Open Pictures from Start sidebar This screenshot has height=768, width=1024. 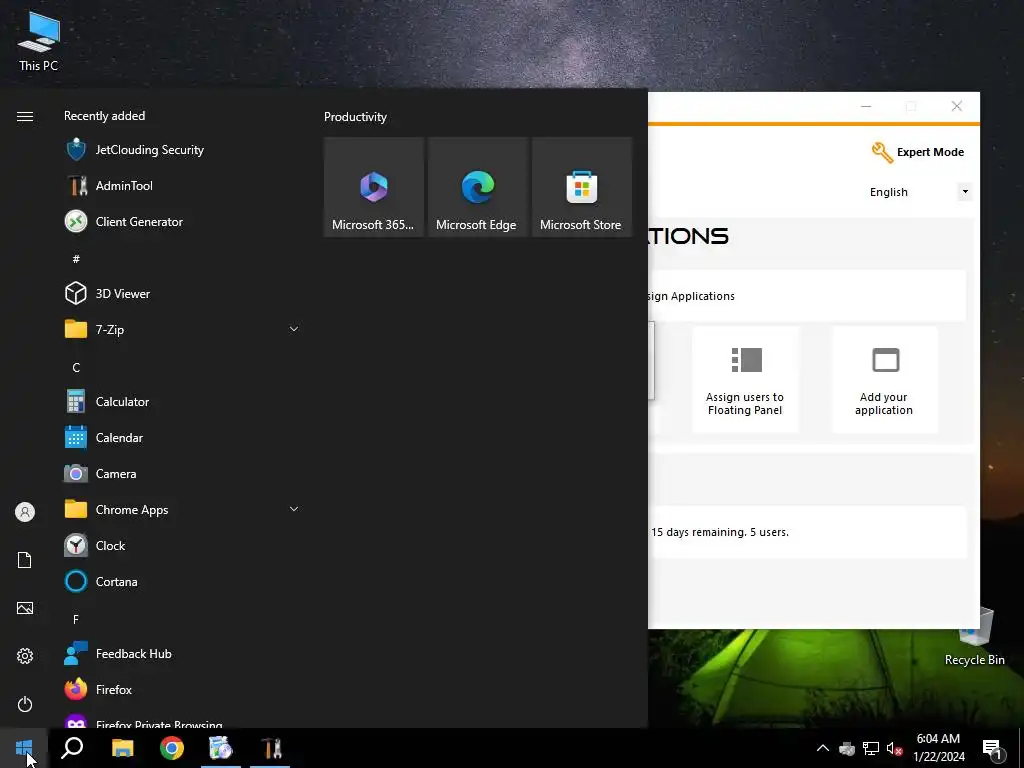tap(25, 608)
